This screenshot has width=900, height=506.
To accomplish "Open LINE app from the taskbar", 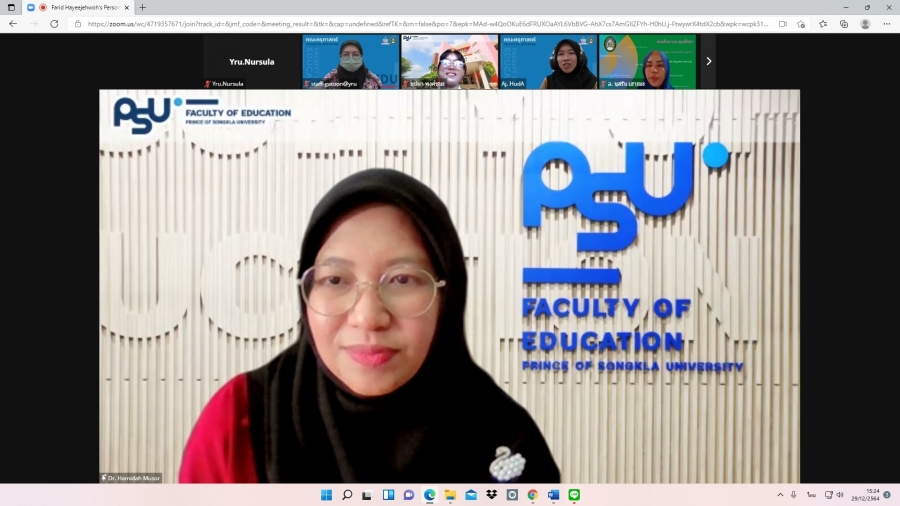I will click(x=574, y=495).
